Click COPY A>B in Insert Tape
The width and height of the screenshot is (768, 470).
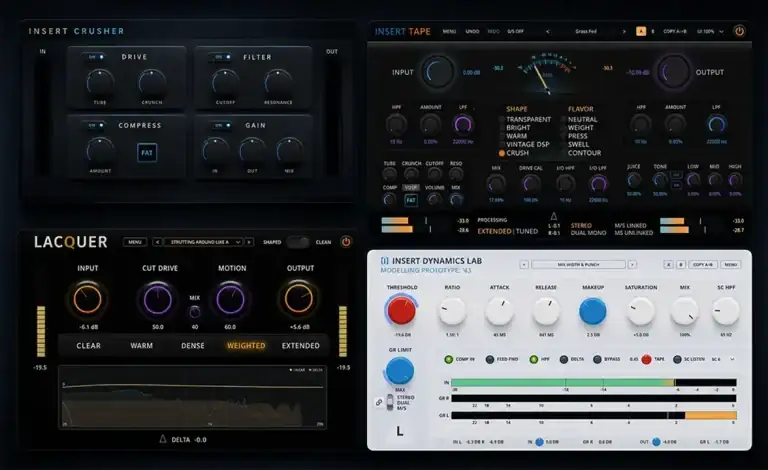[675, 31]
